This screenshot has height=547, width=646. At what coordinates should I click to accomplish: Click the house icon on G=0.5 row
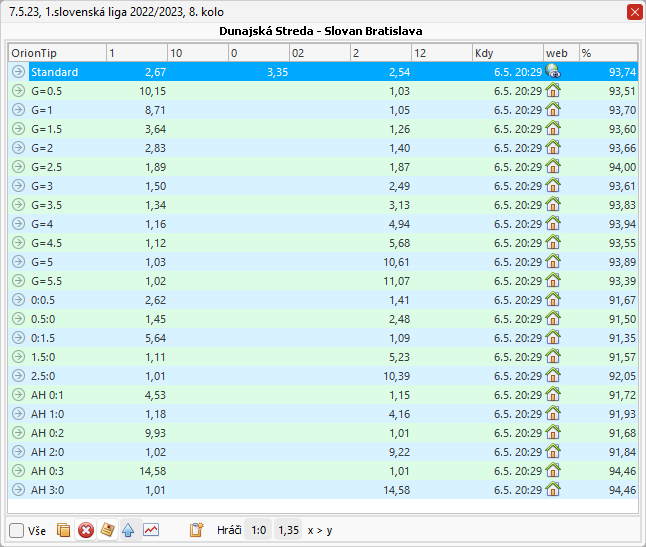click(553, 90)
